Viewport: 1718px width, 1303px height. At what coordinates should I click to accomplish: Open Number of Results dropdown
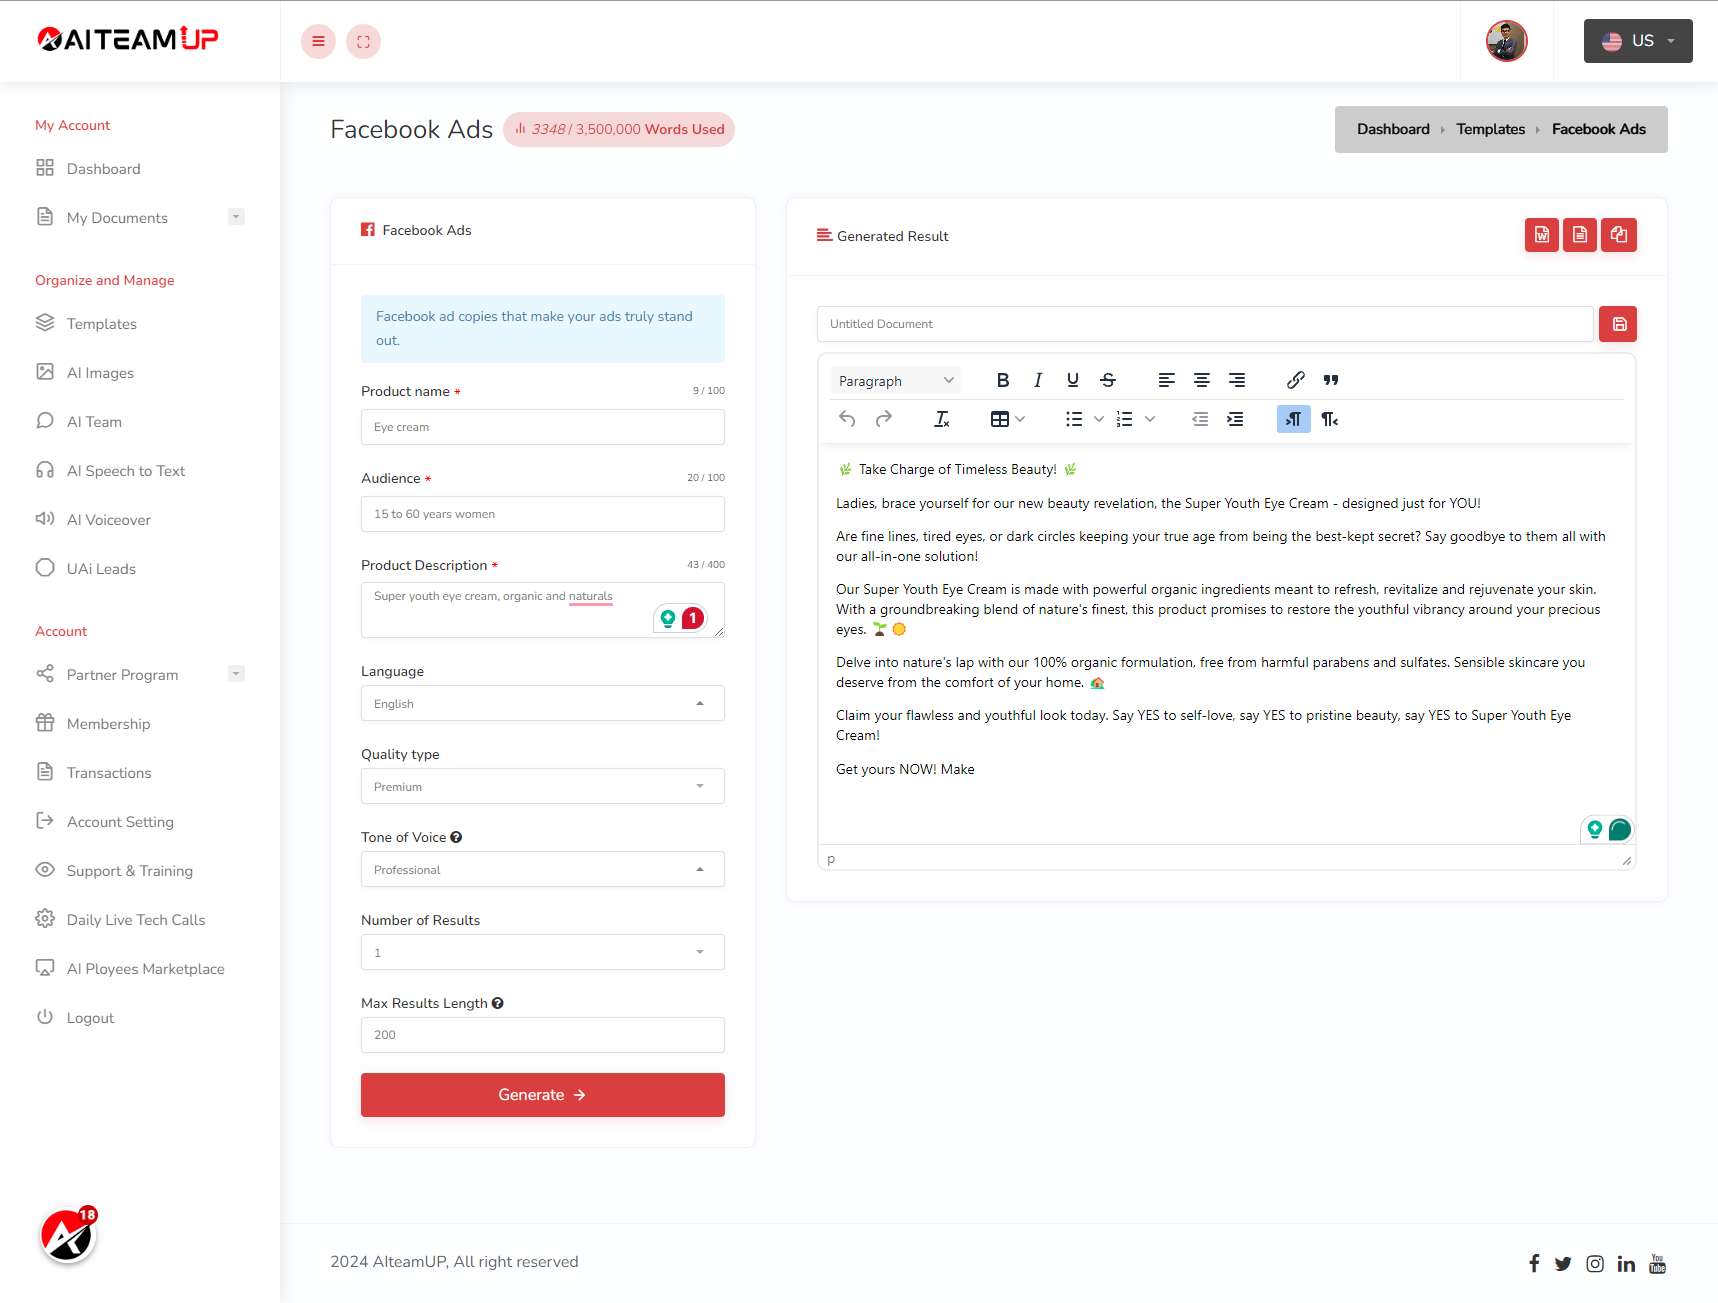(543, 952)
